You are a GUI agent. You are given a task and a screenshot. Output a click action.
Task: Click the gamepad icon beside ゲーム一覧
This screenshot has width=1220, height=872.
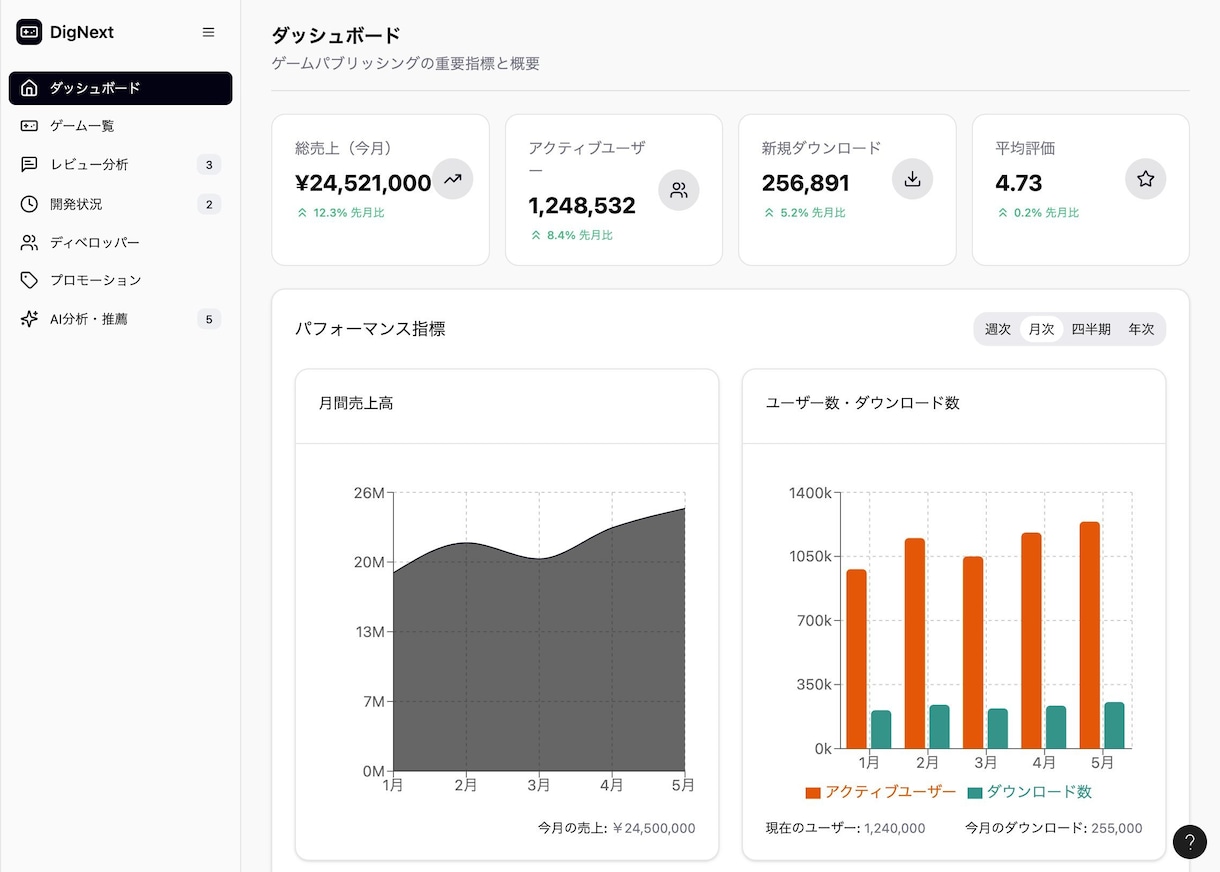(29, 126)
